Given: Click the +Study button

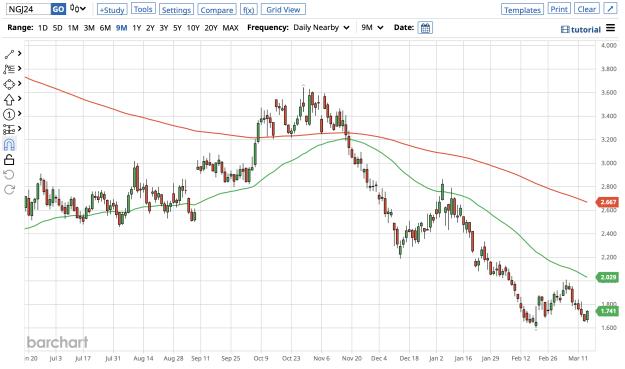Looking at the screenshot, I should click(112, 10).
